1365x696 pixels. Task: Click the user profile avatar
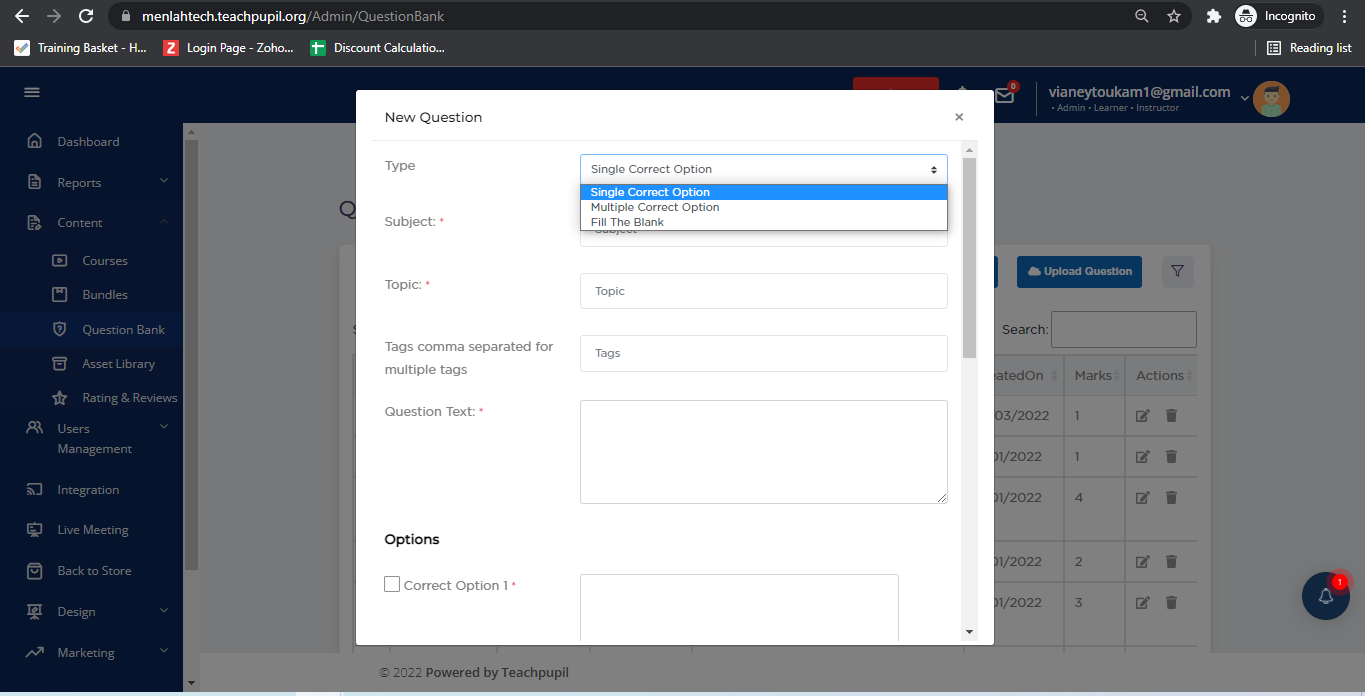1271,99
